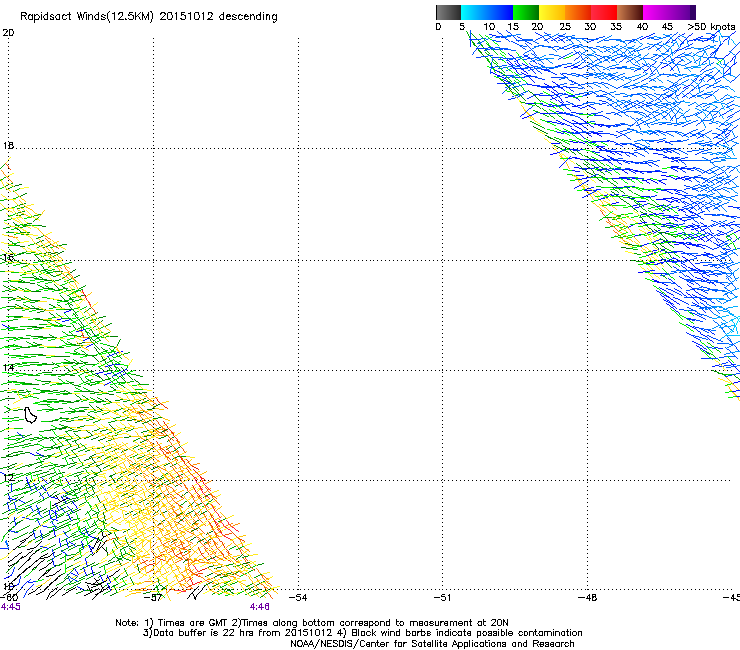This screenshot has height=650, width=740.
Task: Click the '>50 knots' legend label
Action: [x=711, y=27]
